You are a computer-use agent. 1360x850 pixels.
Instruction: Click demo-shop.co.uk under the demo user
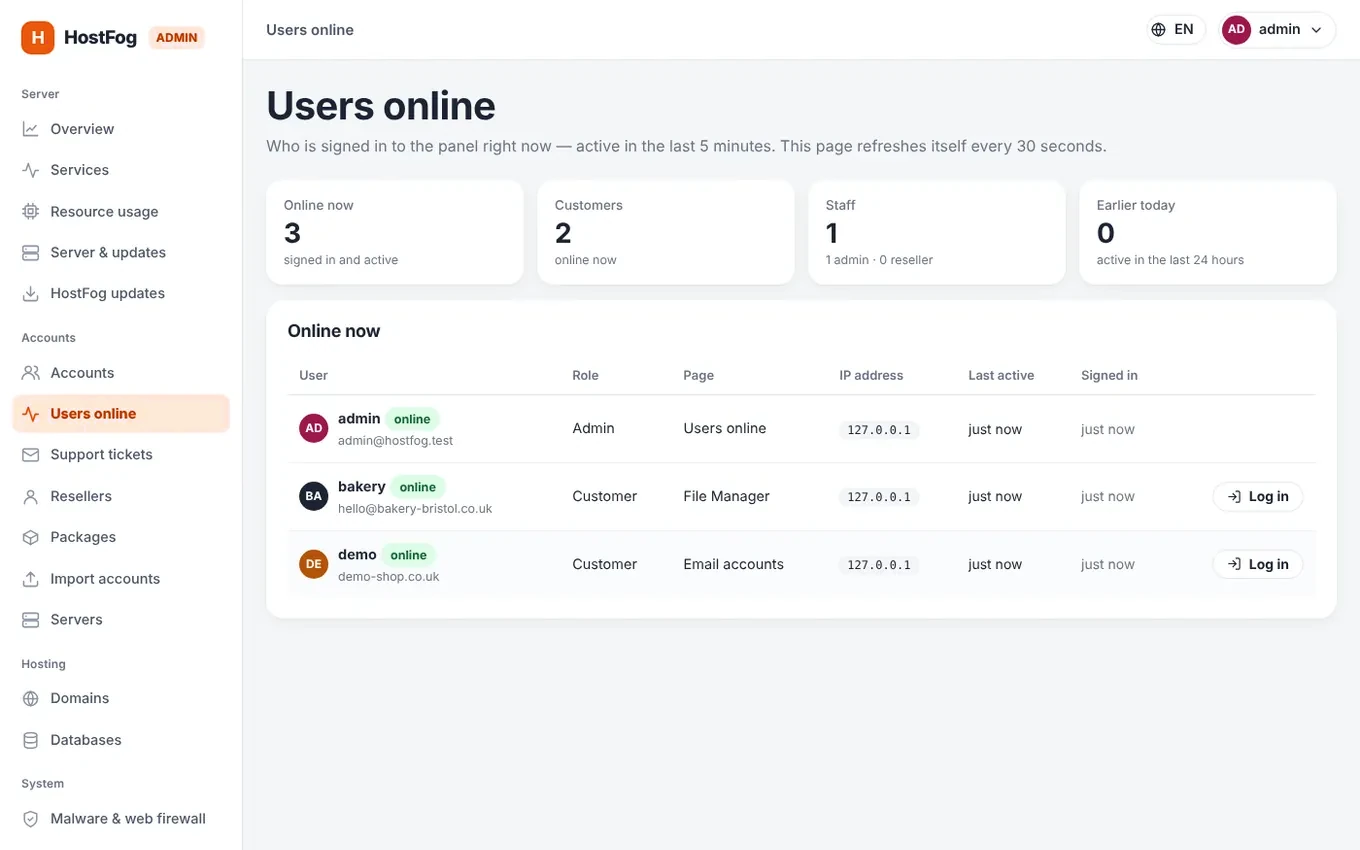point(389,576)
